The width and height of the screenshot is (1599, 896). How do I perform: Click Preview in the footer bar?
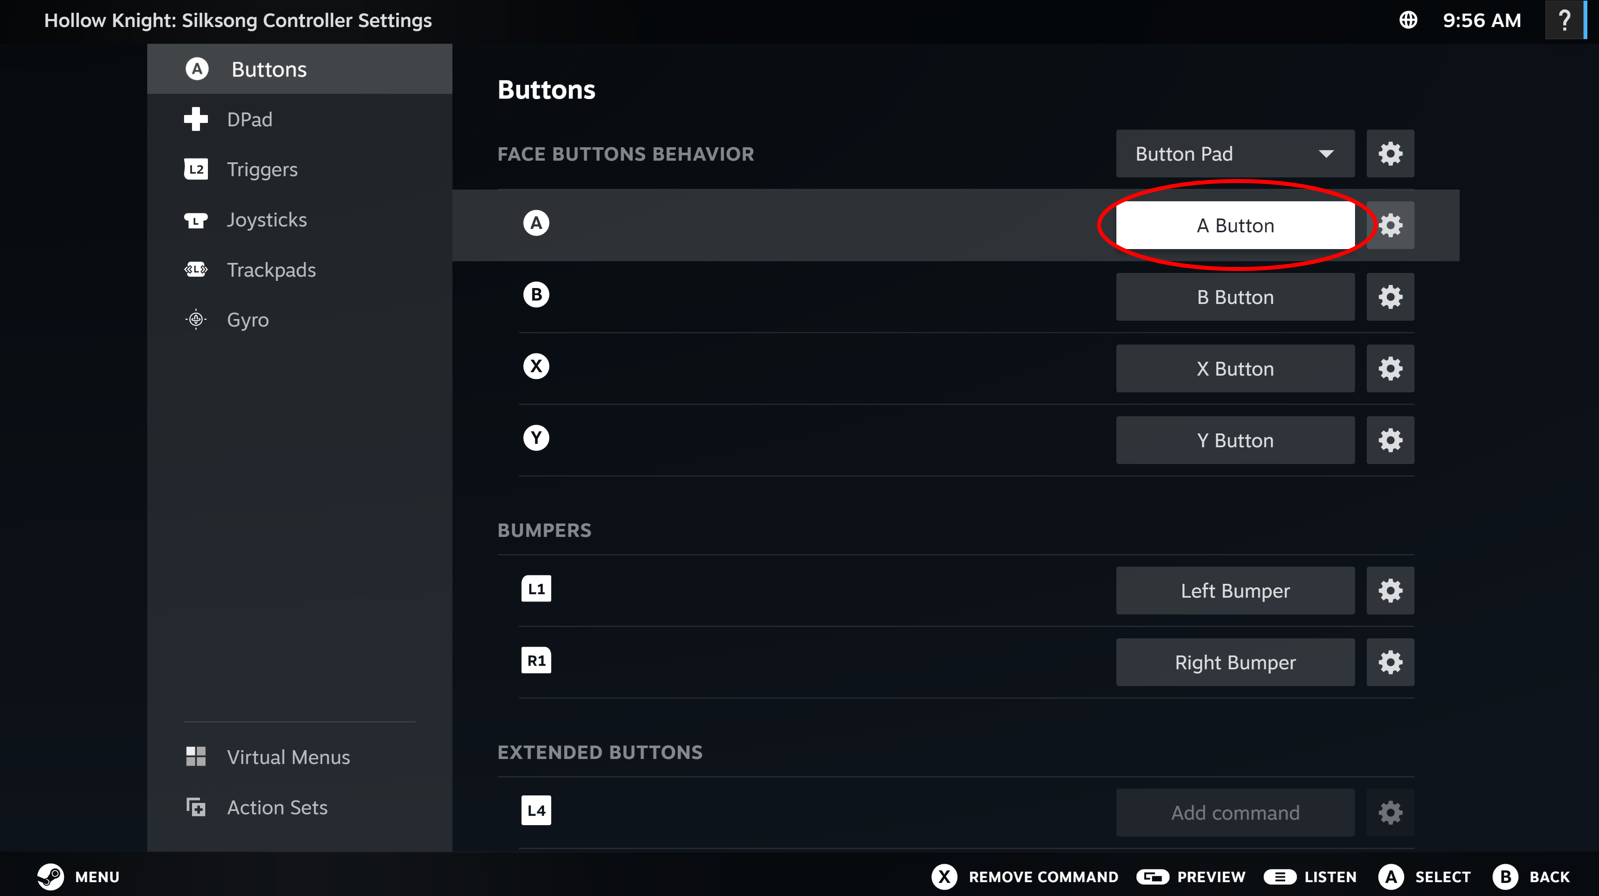coord(1191,877)
